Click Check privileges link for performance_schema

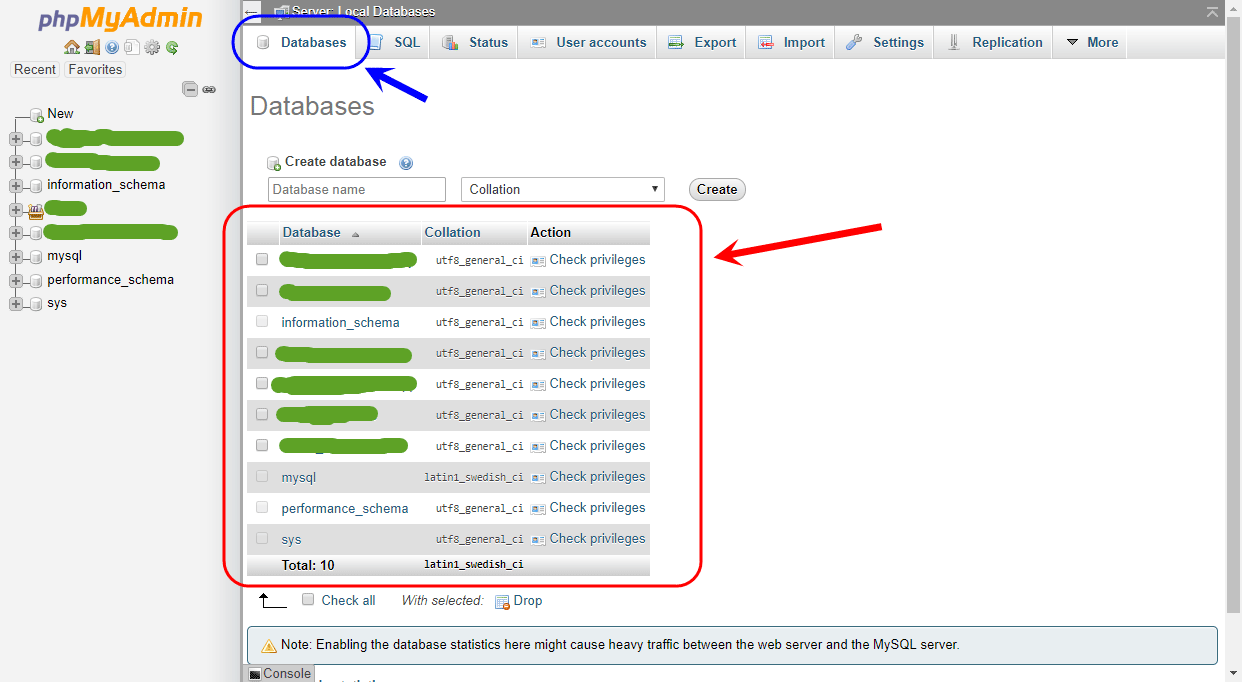pyautogui.click(x=597, y=508)
